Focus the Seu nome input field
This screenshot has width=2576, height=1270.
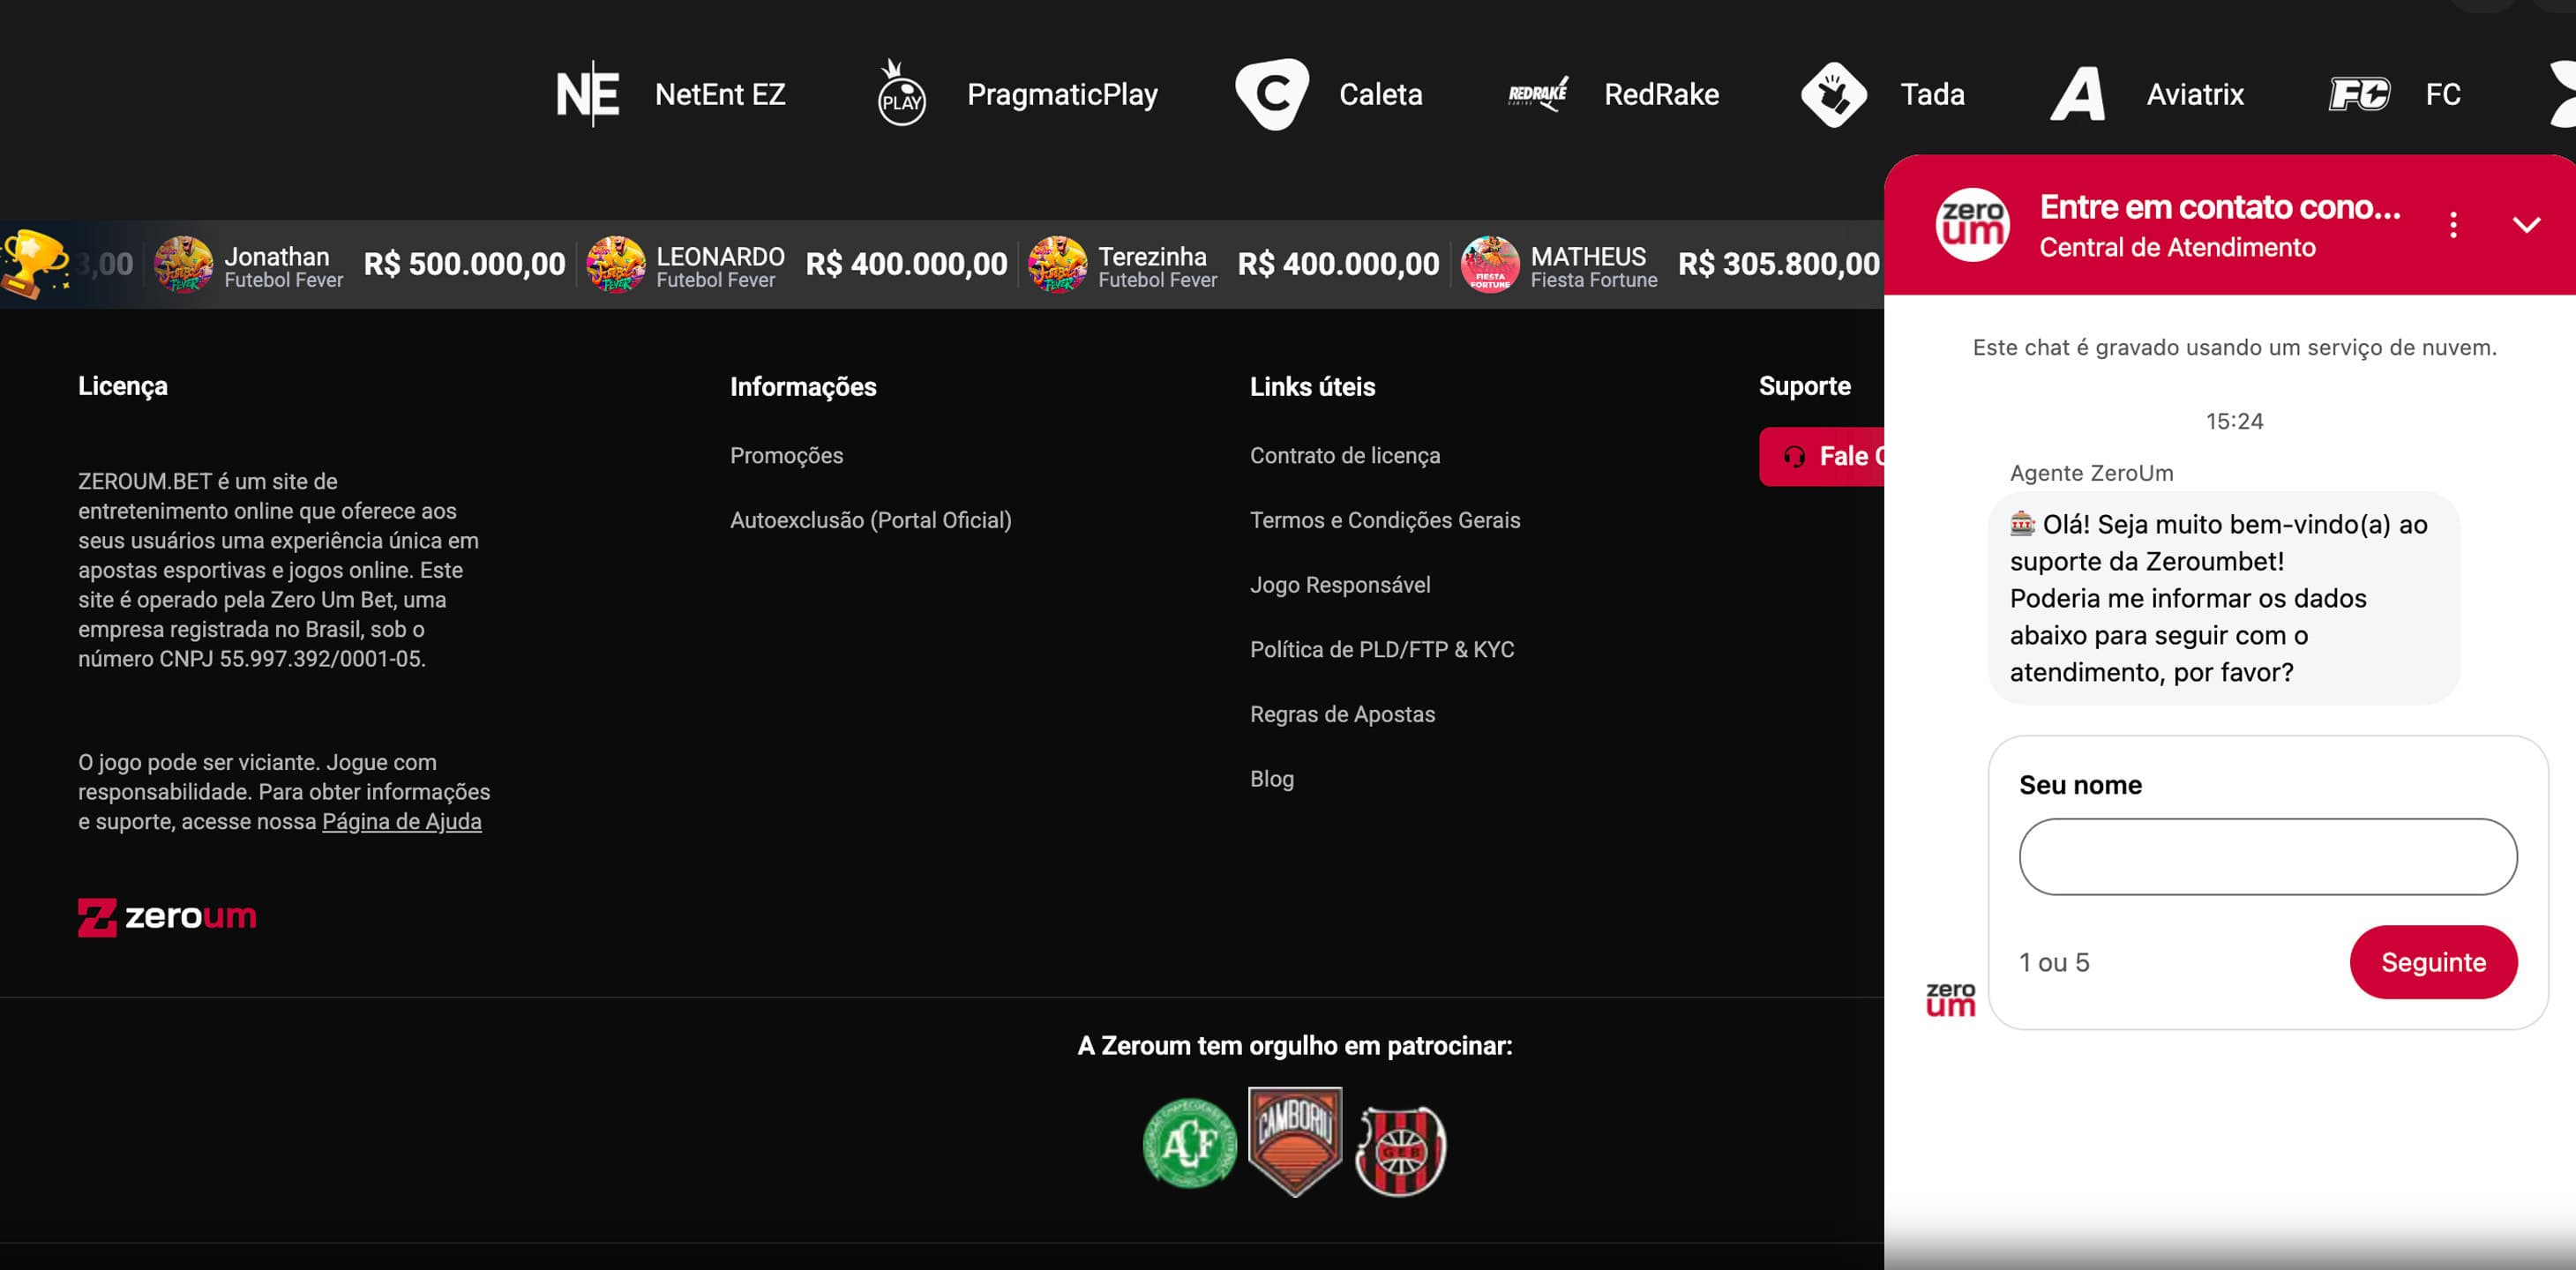tap(2268, 857)
